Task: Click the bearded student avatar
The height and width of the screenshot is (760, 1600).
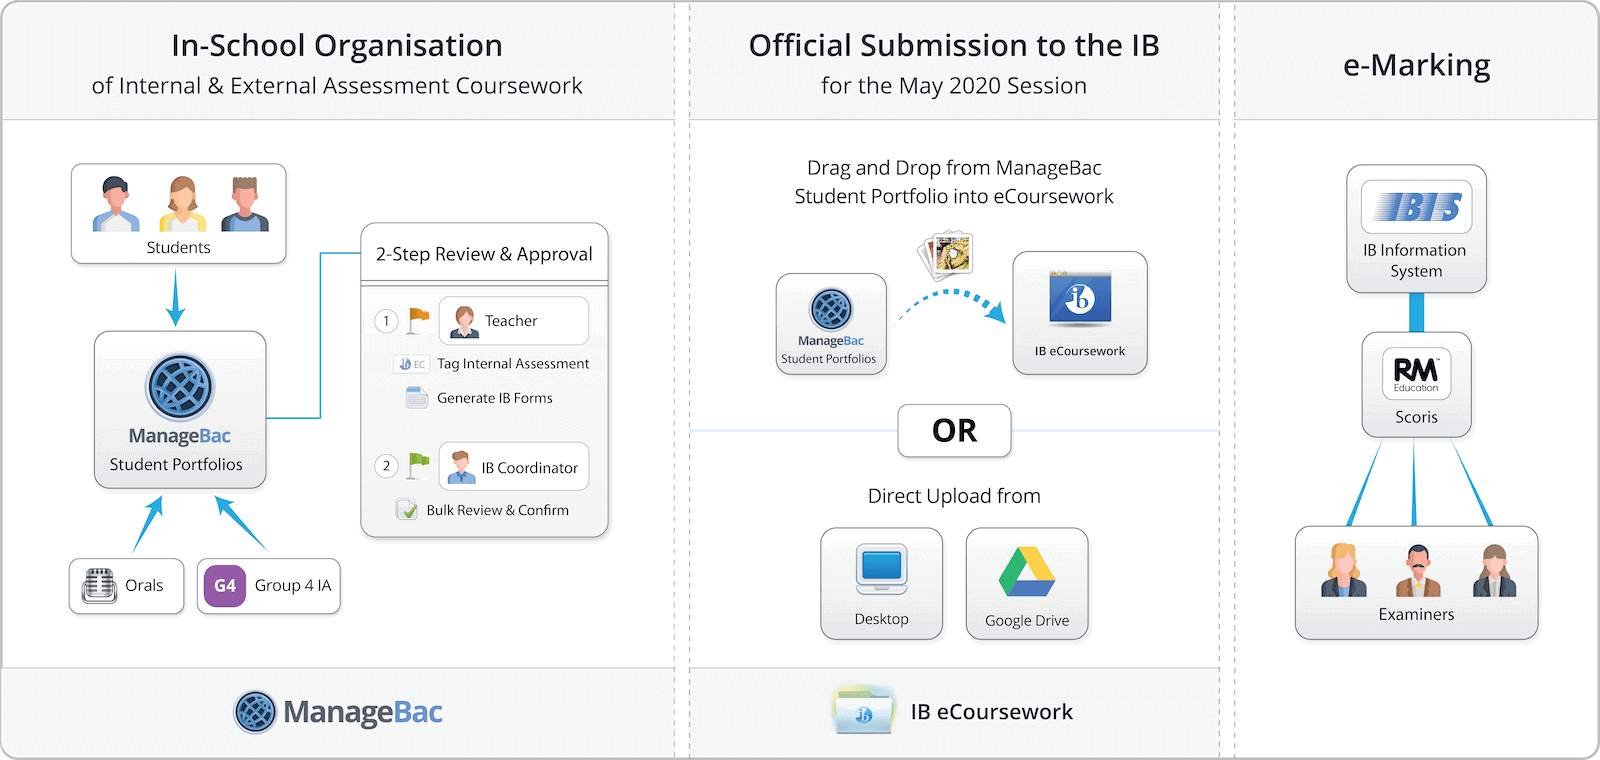Action: tap(245, 204)
